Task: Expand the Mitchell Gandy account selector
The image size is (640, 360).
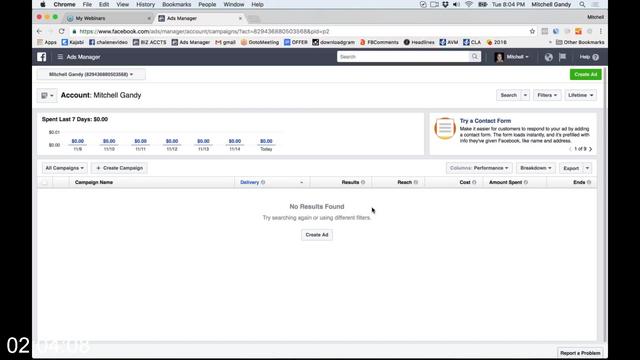Action: click(x=91, y=74)
